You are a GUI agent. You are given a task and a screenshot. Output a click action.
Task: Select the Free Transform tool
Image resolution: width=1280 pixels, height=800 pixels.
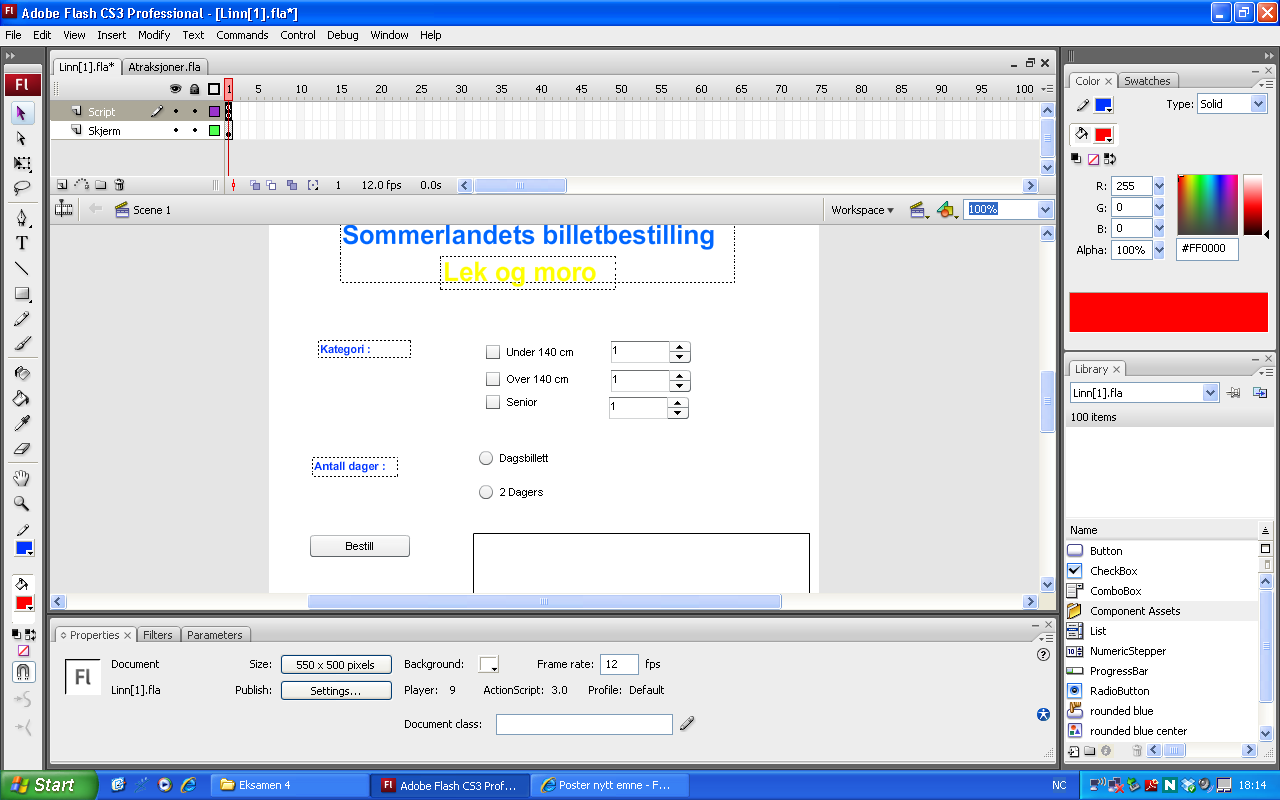(x=22, y=164)
